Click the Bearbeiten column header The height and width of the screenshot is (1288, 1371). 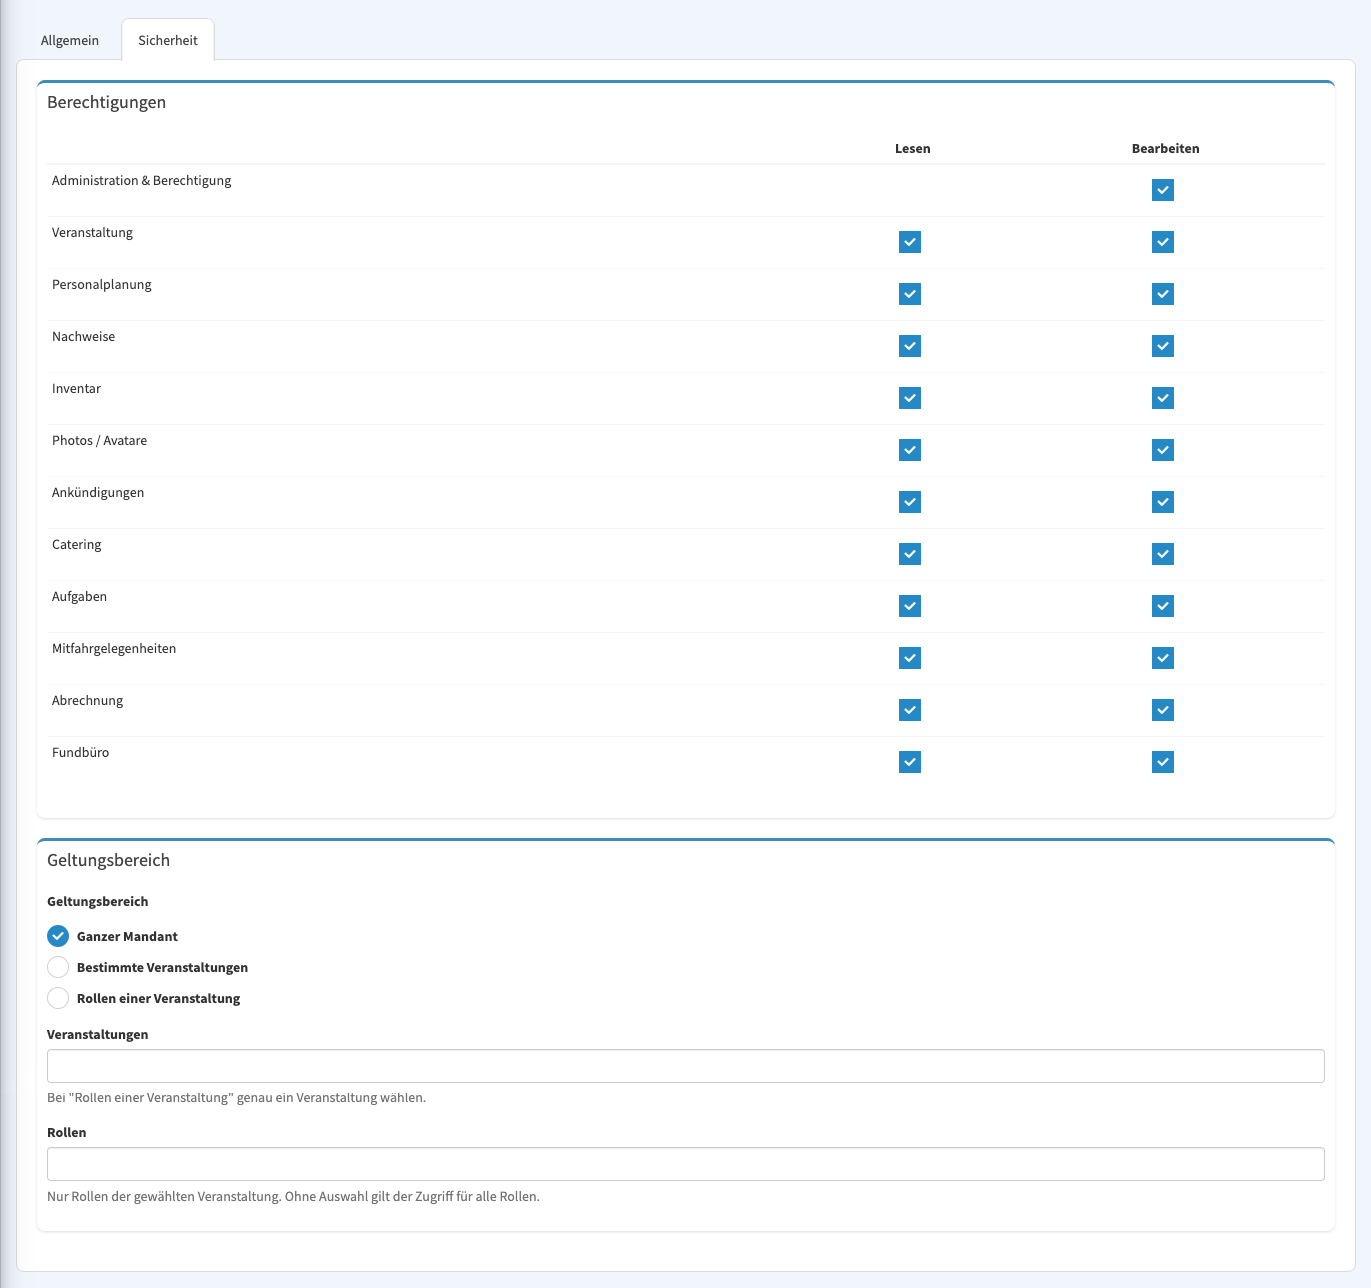click(1165, 149)
